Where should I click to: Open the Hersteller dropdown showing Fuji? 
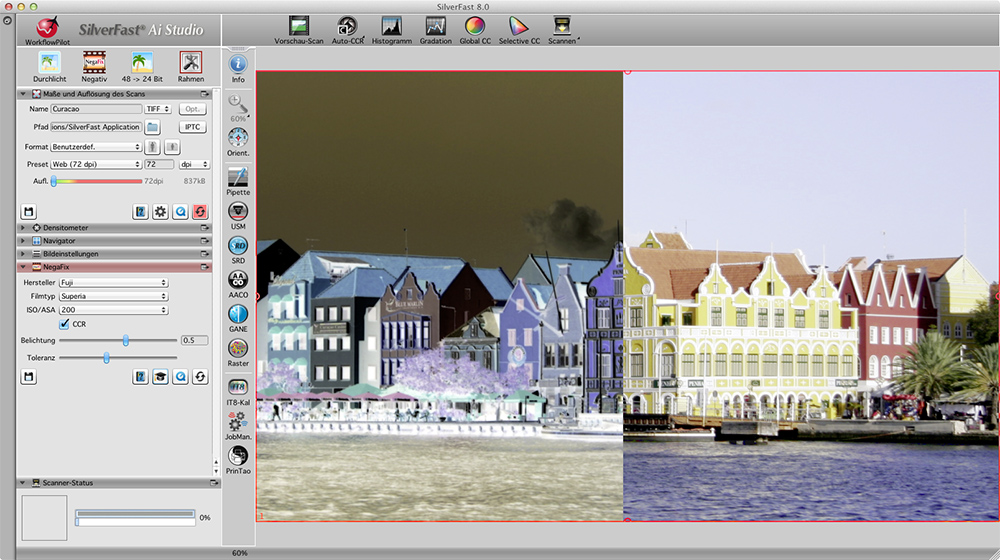[x=113, y=283]
